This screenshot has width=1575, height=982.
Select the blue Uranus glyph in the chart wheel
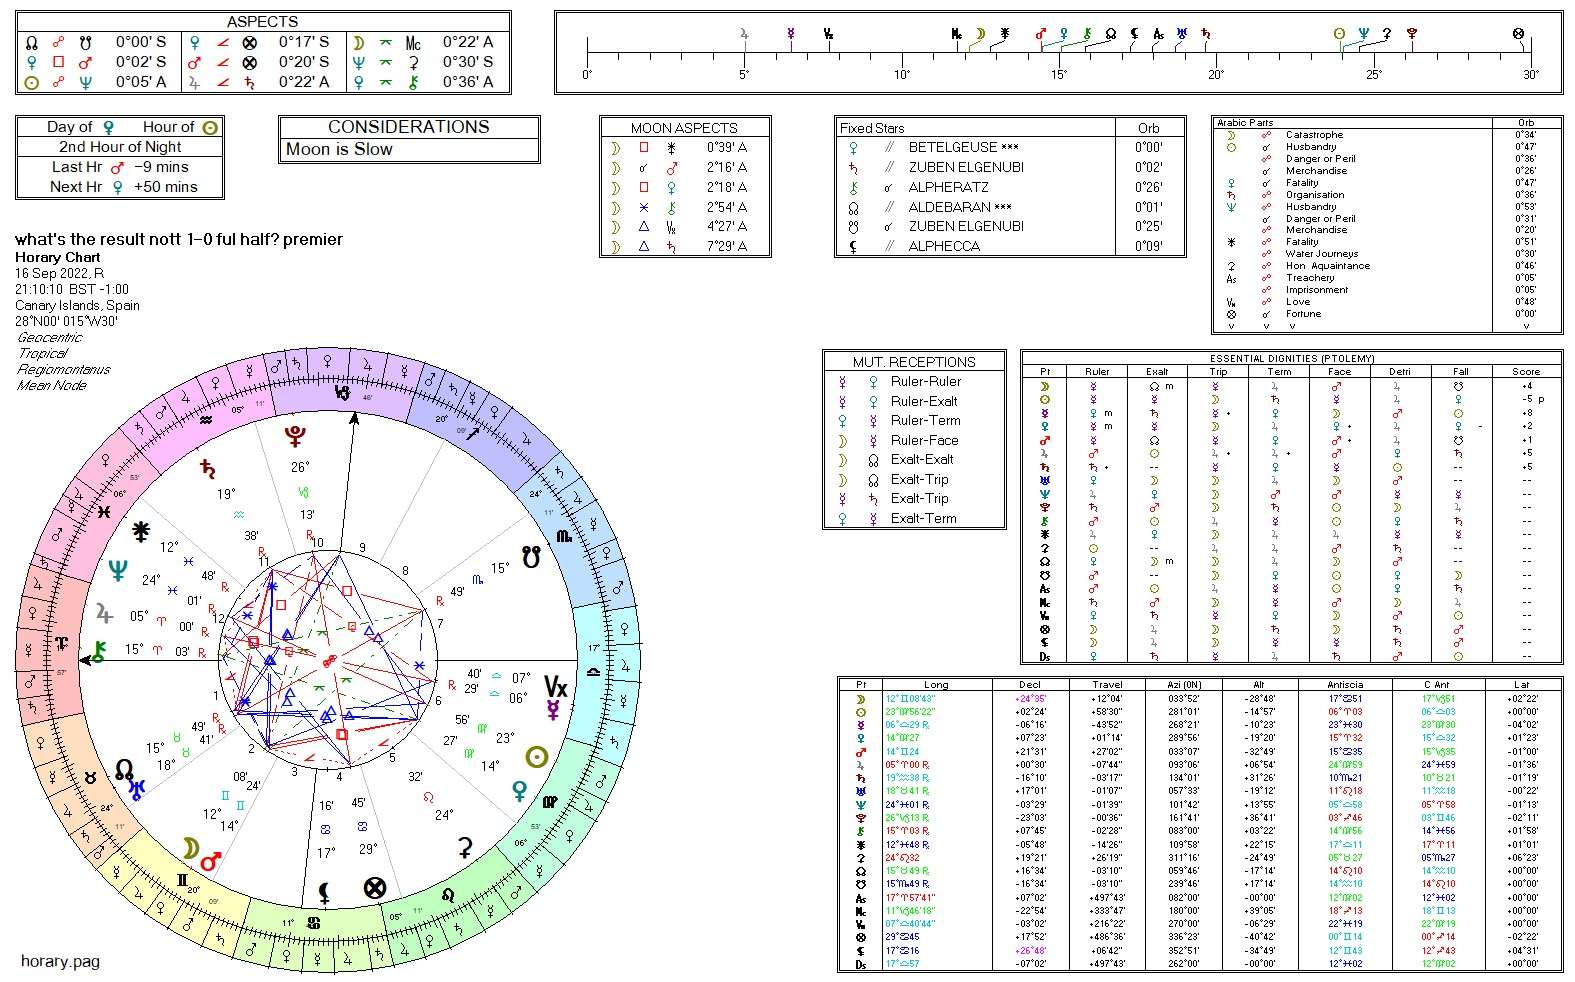click(x=137, y=789)
